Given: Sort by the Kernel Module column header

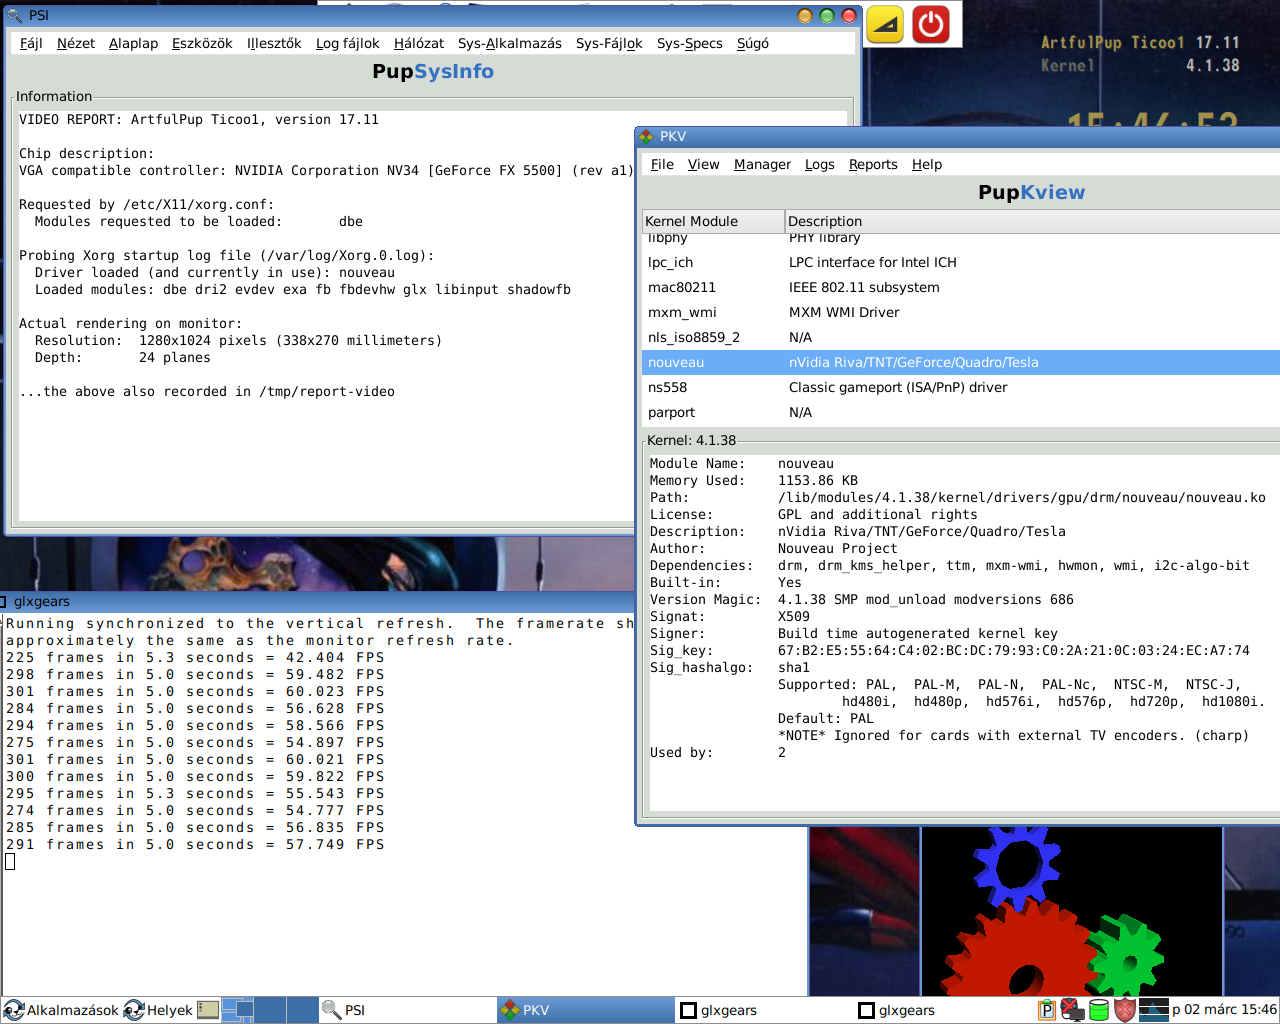Looking at the screenshot, I should tap(713, 221).
